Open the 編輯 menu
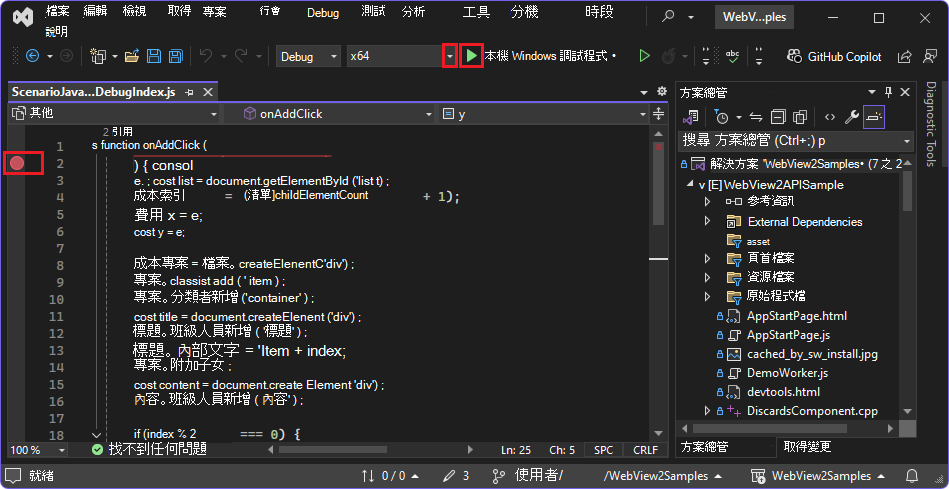The height and width of the screenshot is (489, 949). 94,11
